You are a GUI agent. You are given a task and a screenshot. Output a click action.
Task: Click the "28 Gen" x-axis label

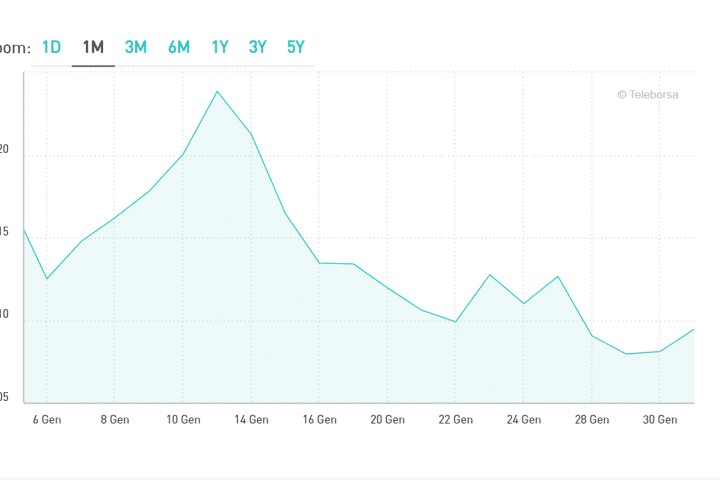click(592, 420)
